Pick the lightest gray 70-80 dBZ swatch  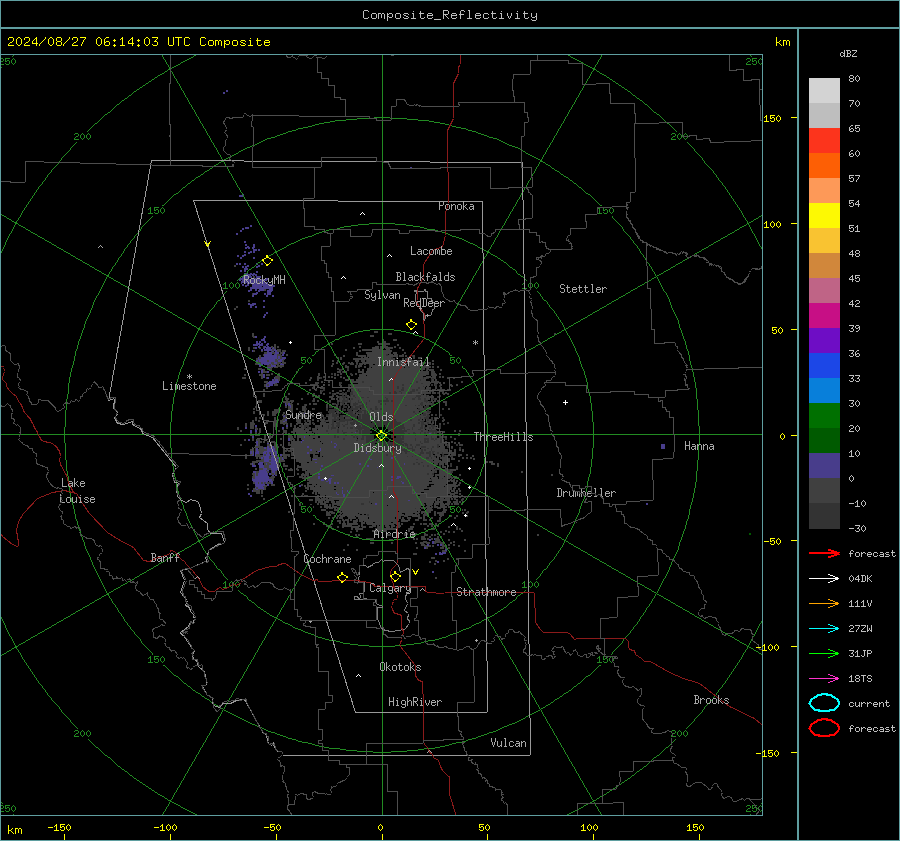click(x=824, y=91)
